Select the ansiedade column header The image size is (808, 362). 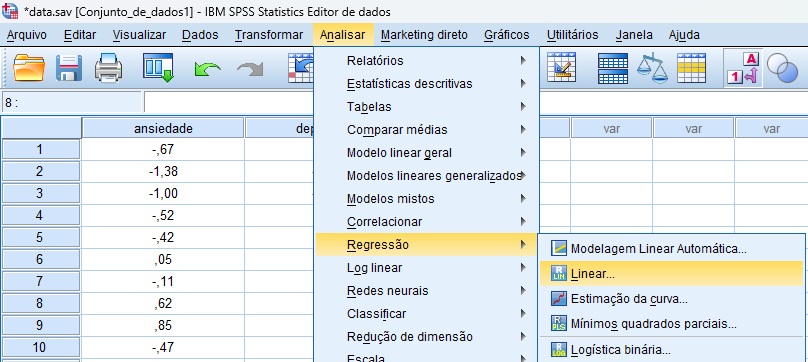(163, 128)
